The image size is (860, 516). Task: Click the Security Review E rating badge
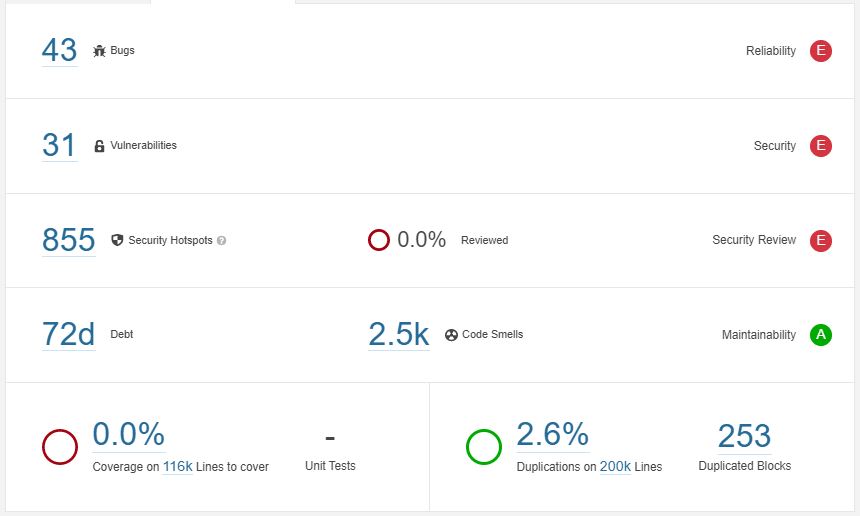click(x=821, y=241)
